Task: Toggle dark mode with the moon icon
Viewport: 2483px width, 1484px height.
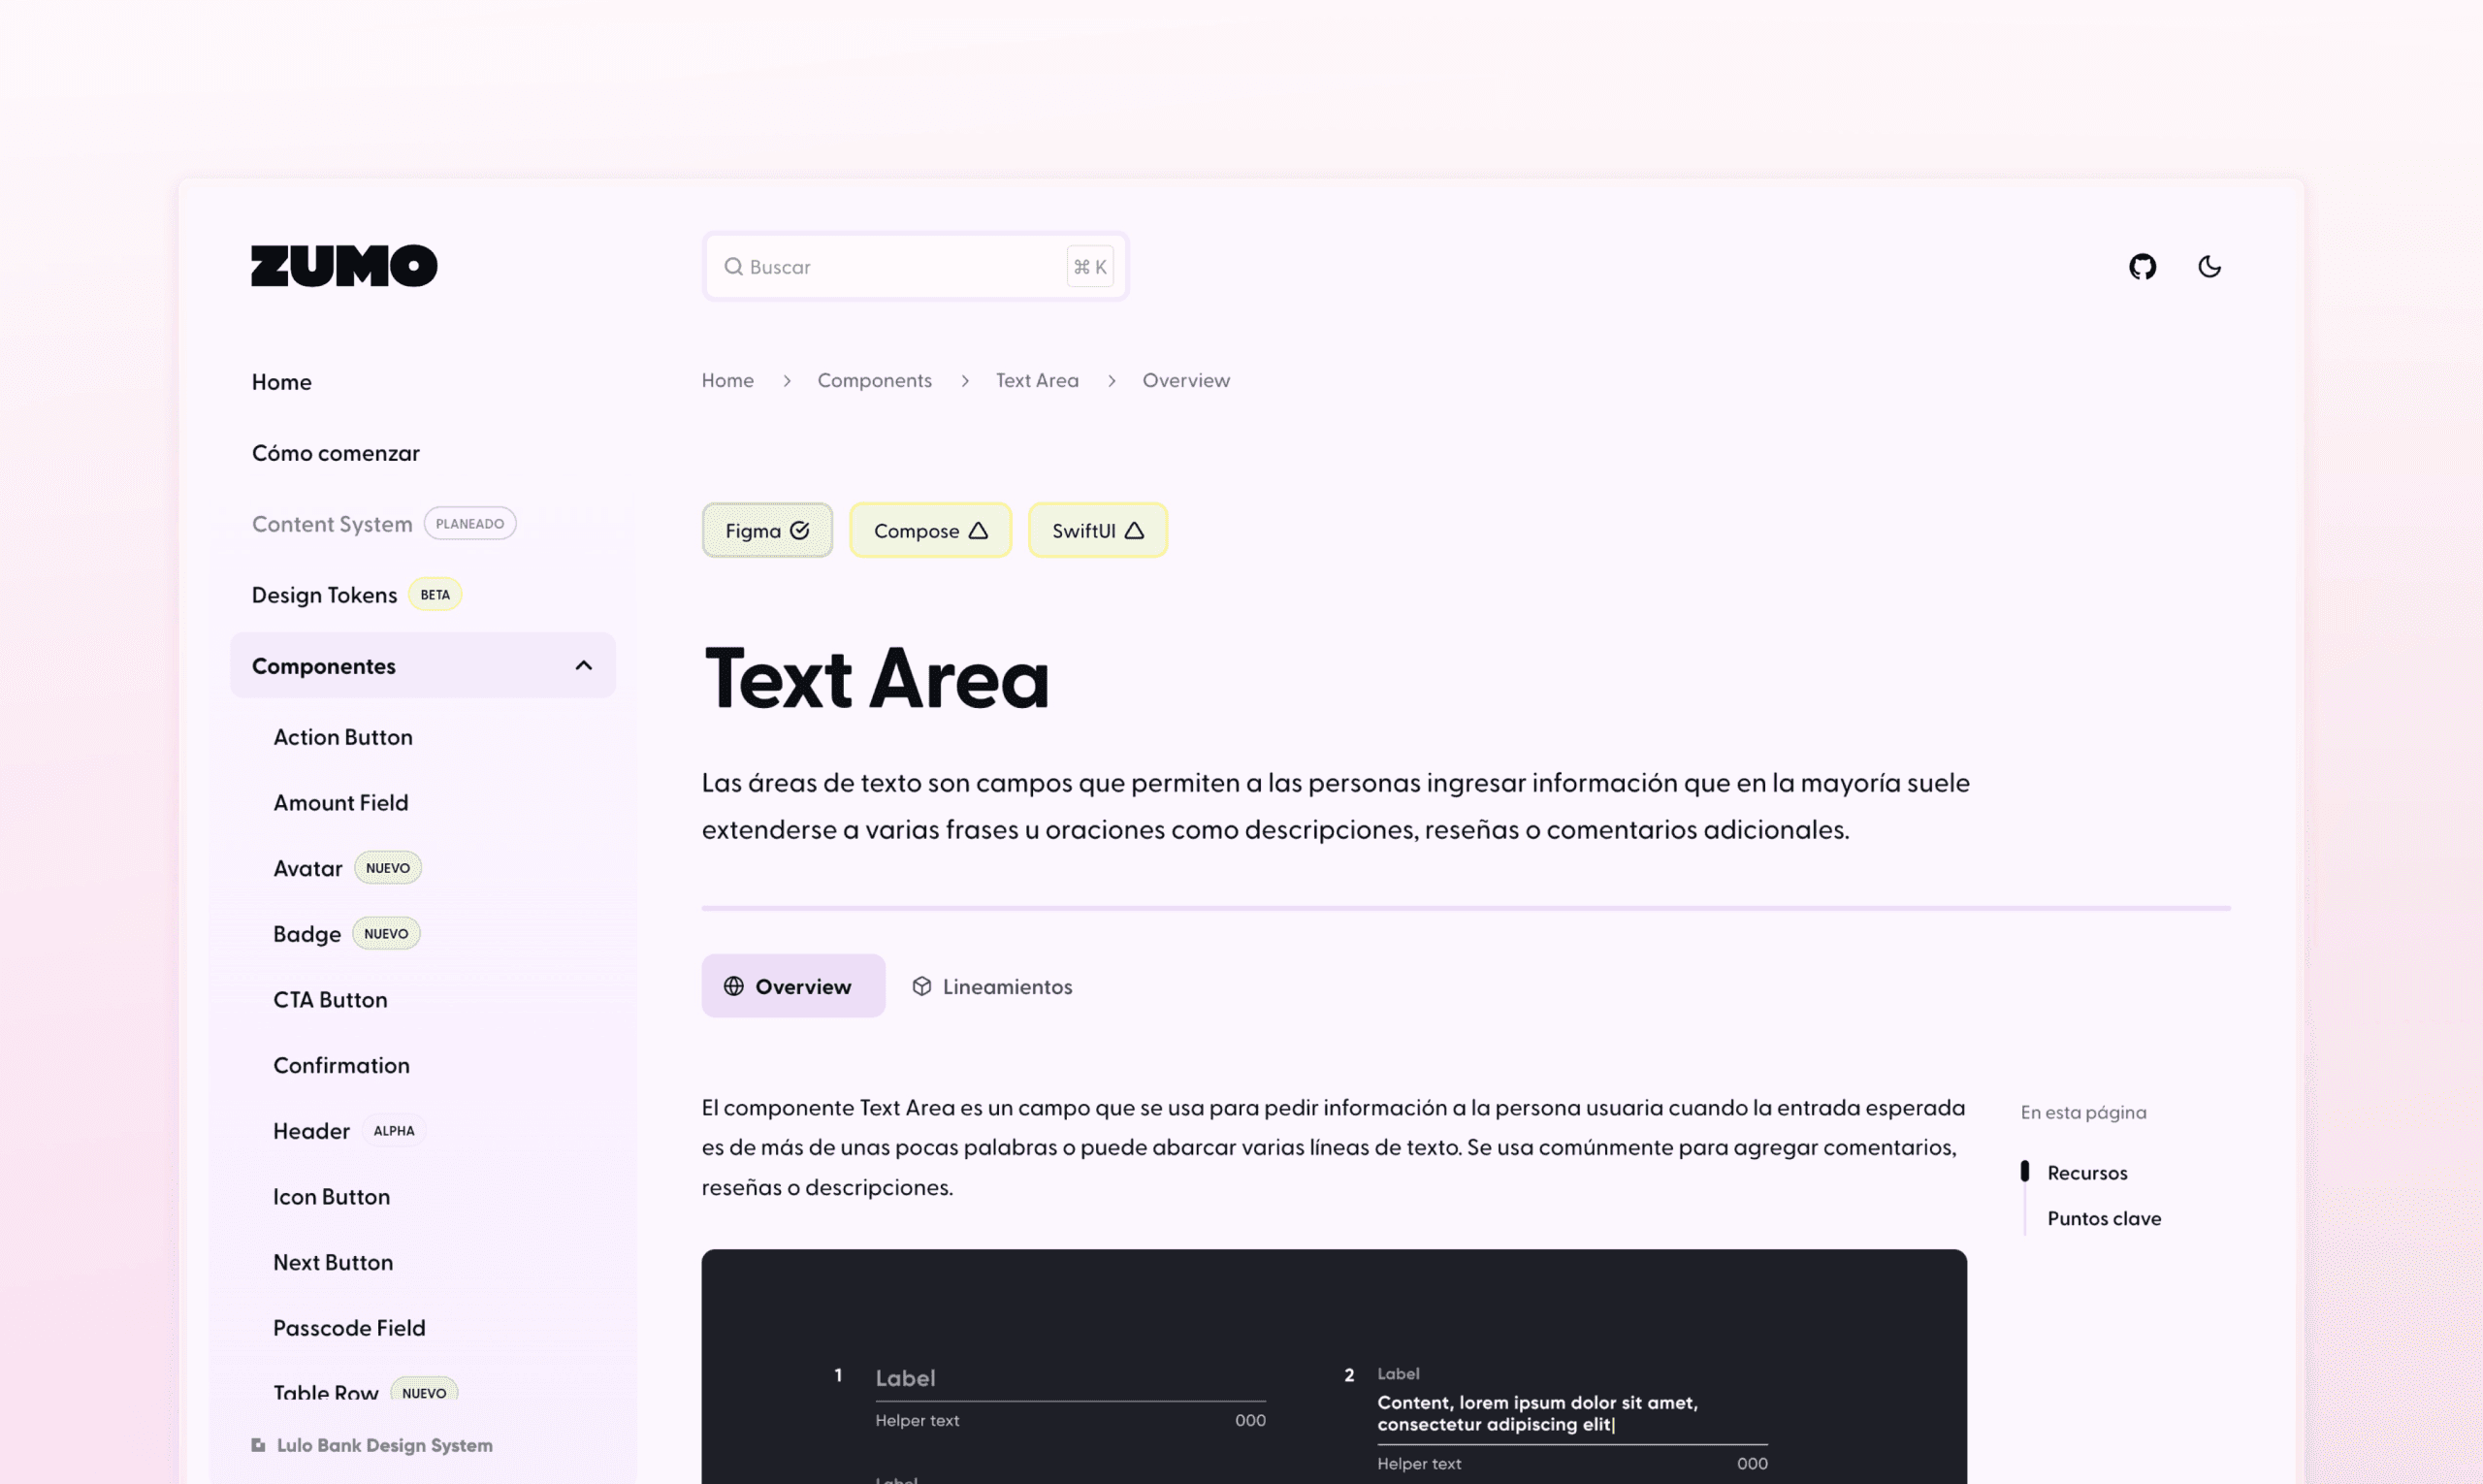Action: pos(2210,266)
